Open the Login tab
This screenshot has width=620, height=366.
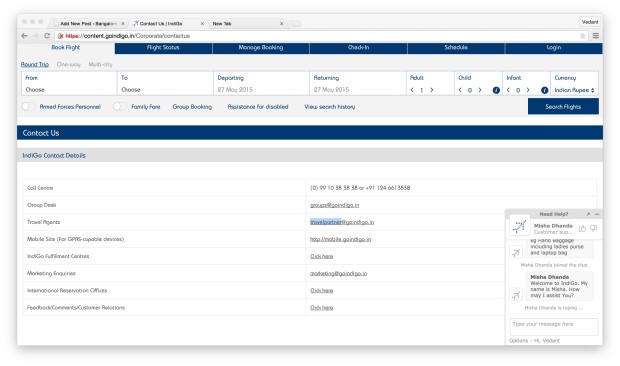[554, 47]
